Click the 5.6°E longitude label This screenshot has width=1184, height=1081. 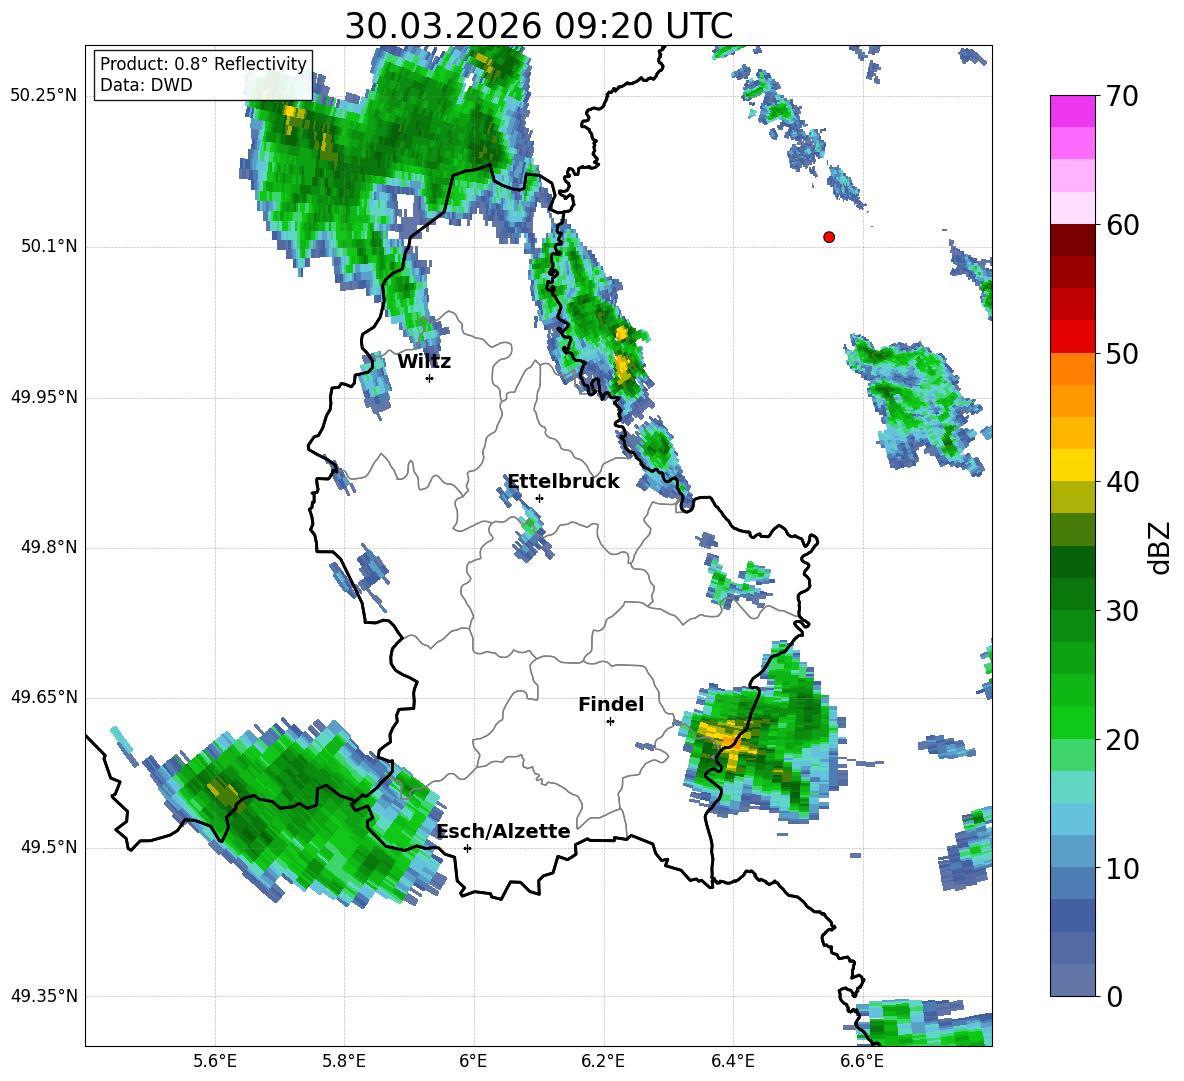pos(215,1061)
